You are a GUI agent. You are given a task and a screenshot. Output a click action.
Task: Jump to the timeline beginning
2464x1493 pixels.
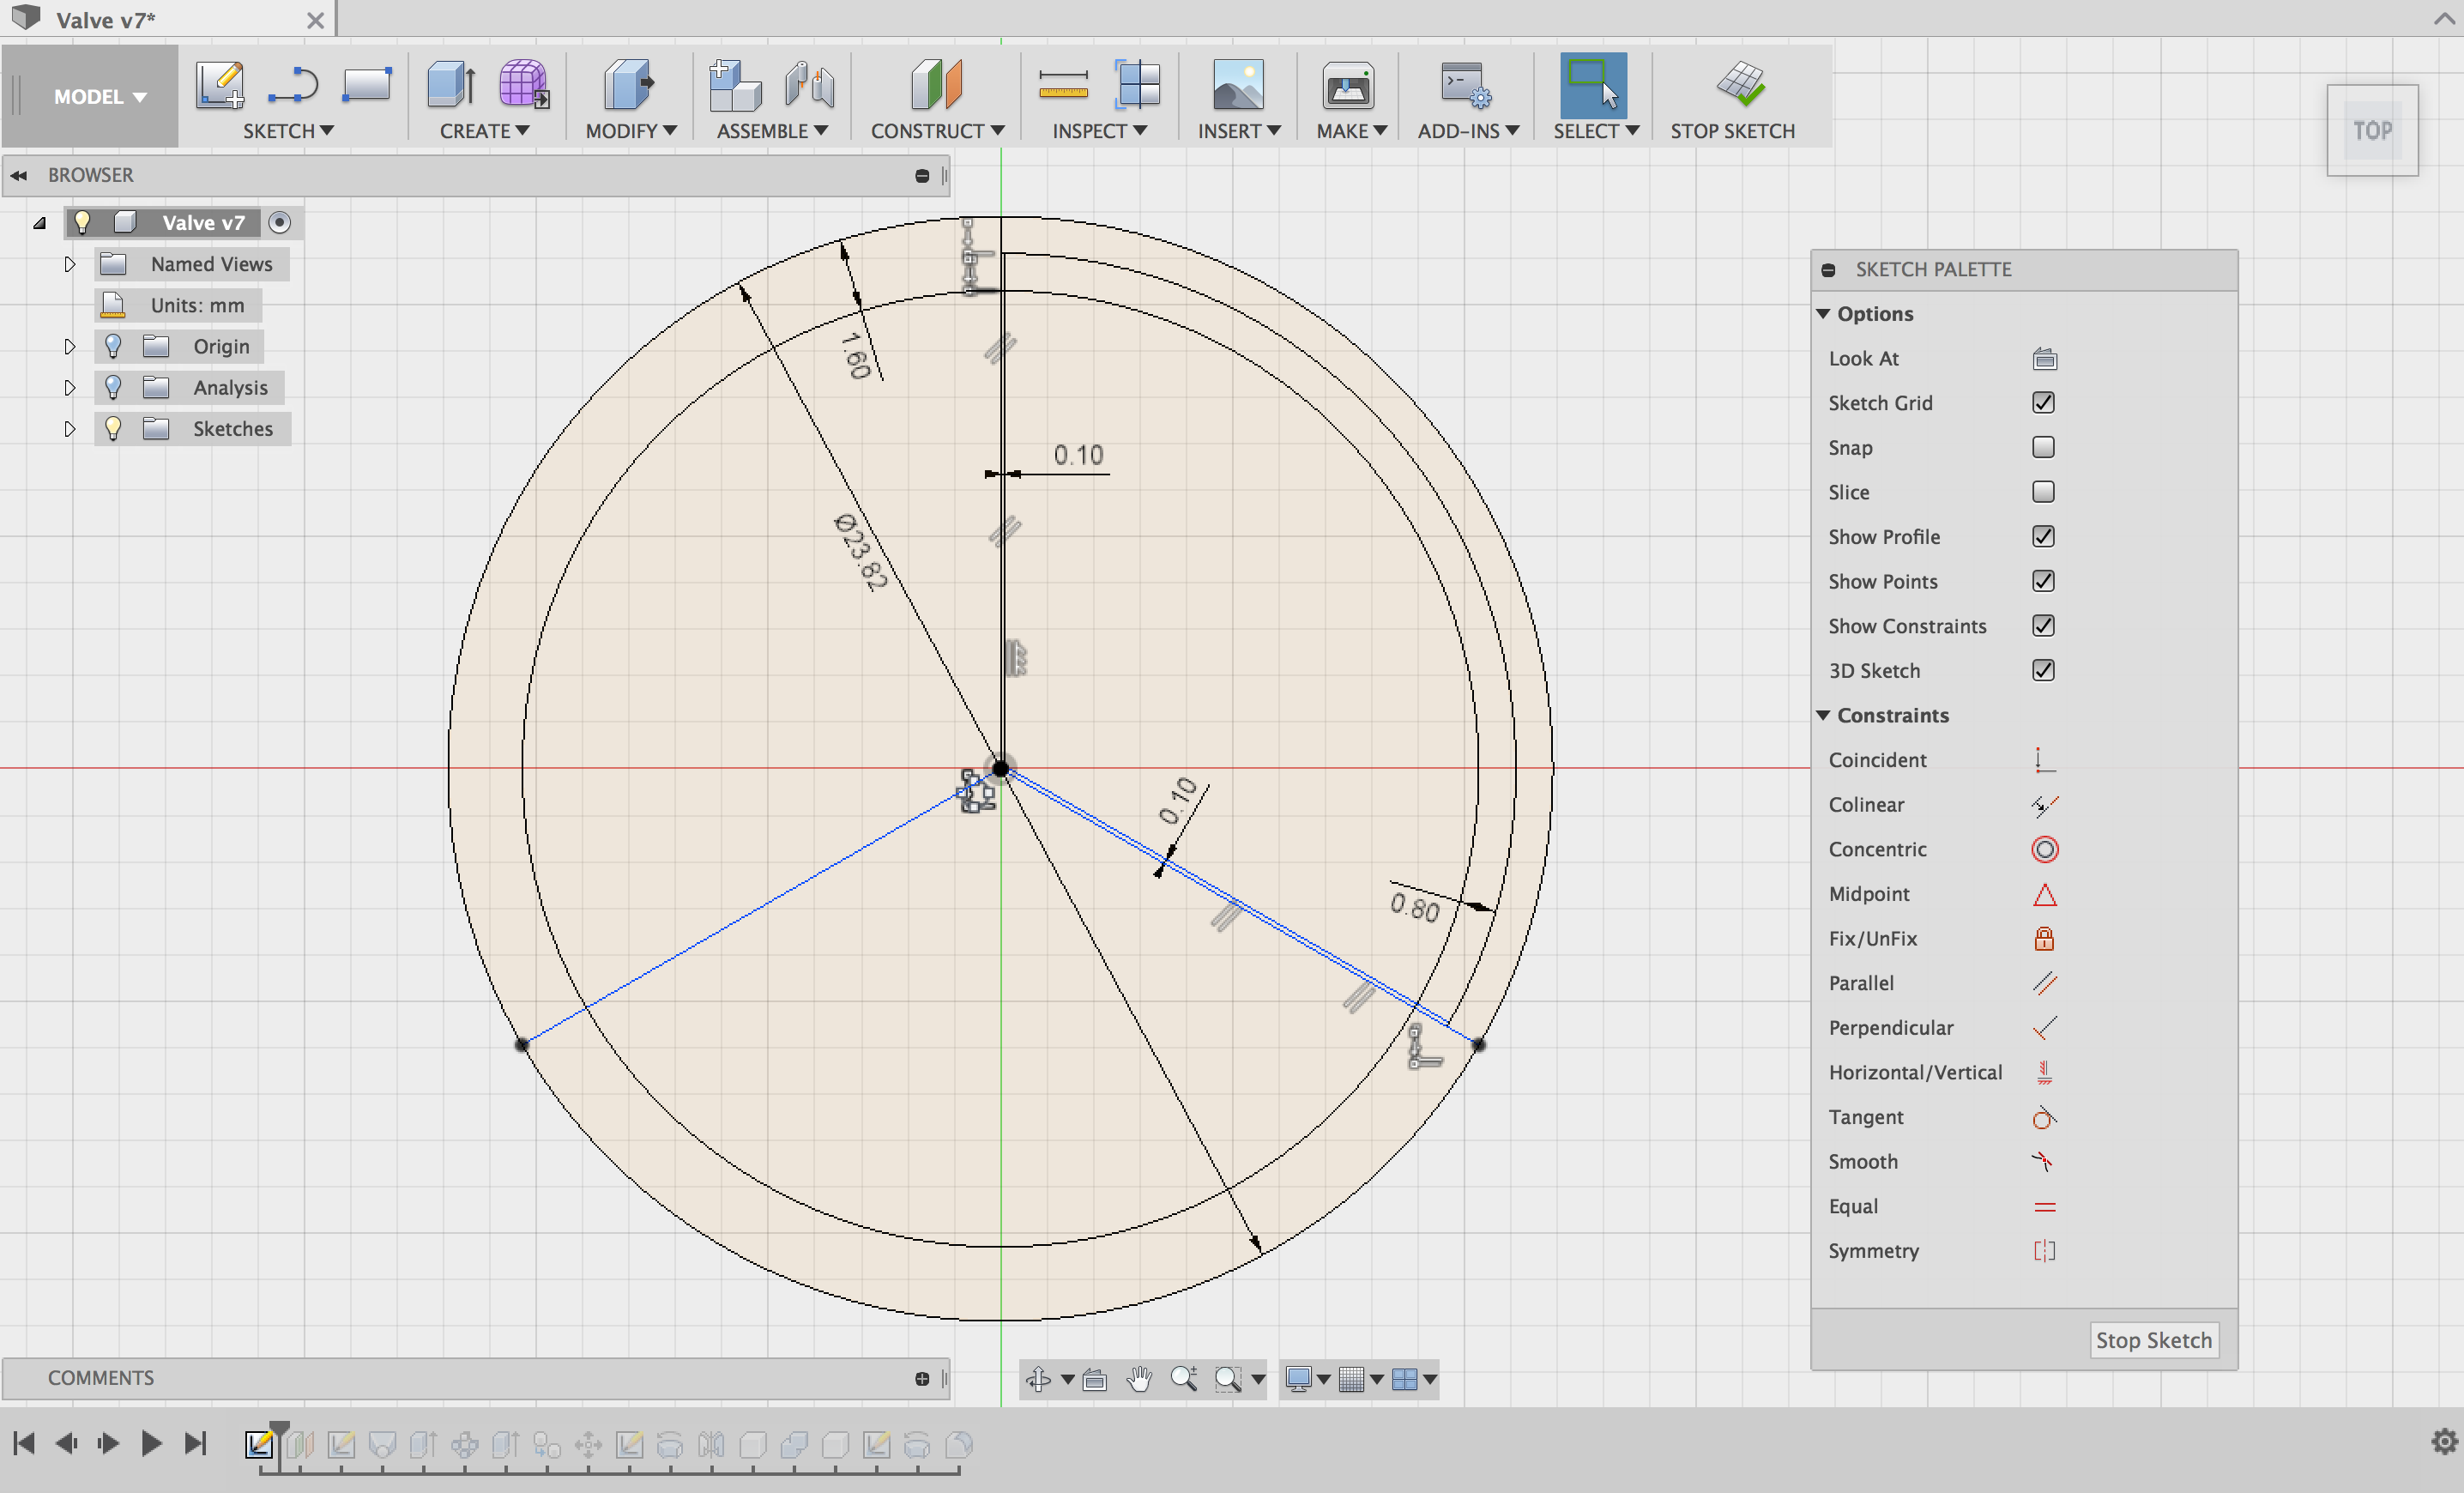24,1443
